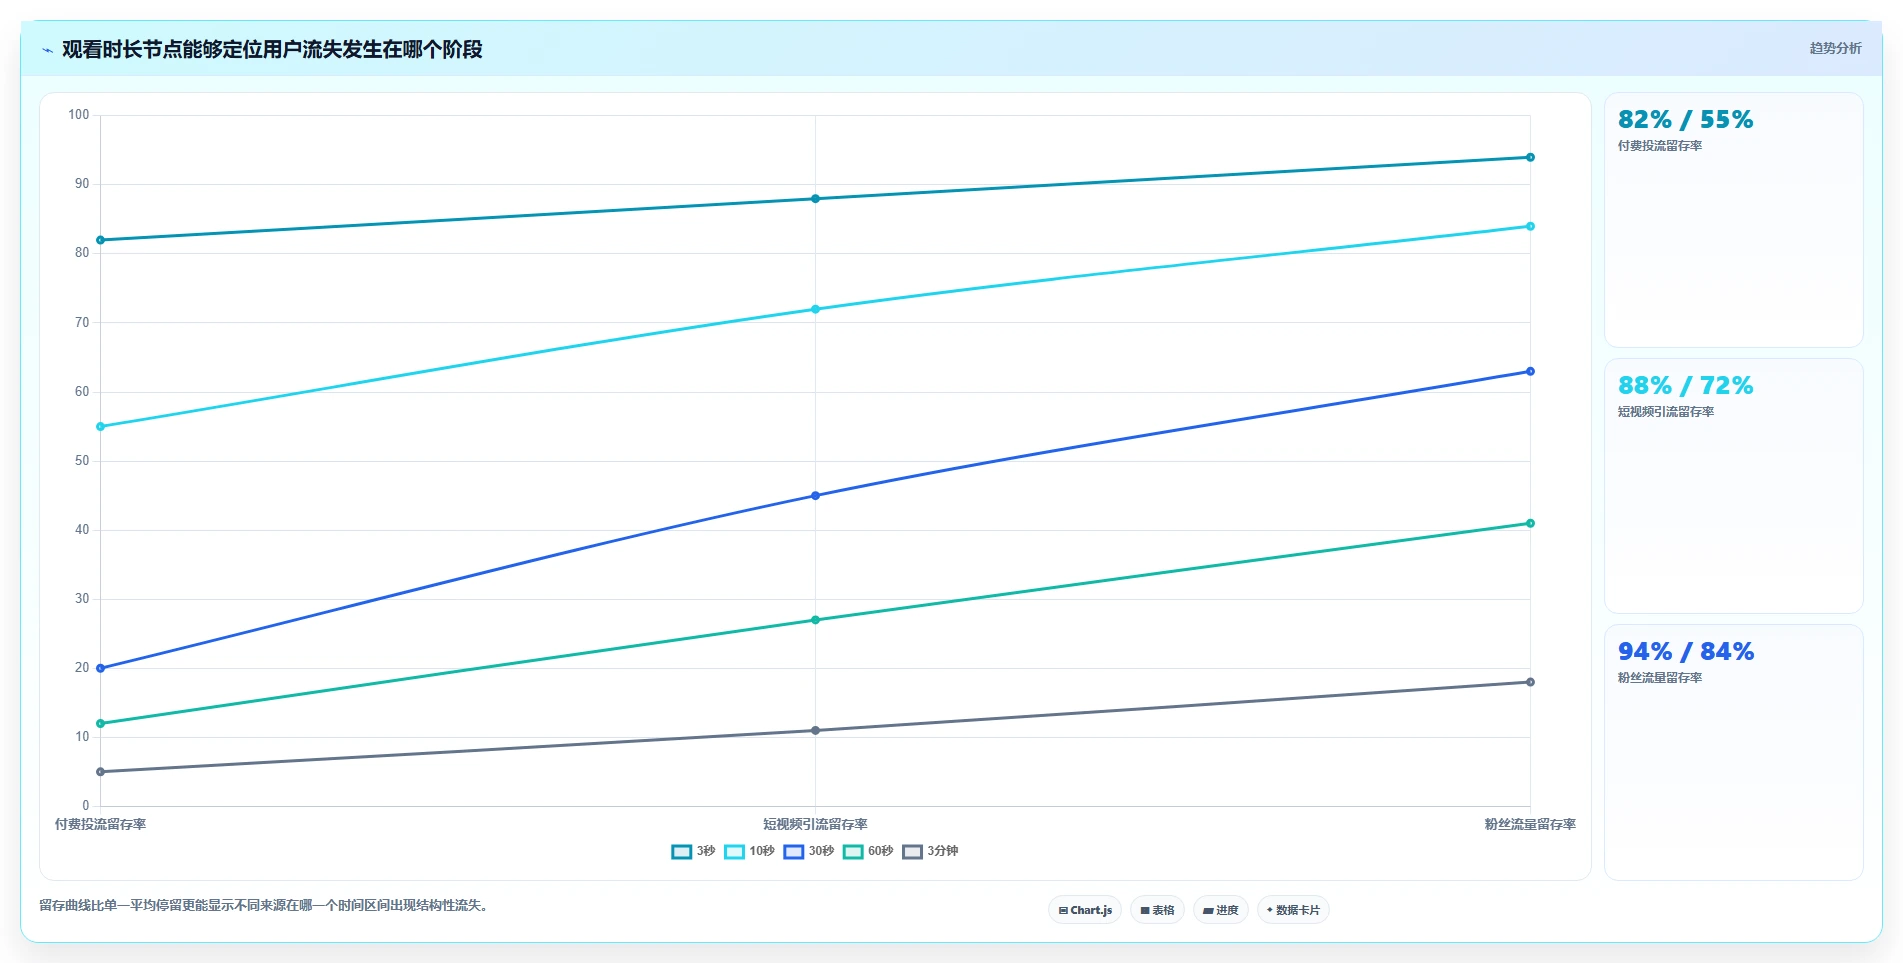The width and height of the screenshot is (1903, 963).
Task: Click the y-axis tick label 70
Action: pyautogui.click(x=82, y=323)
